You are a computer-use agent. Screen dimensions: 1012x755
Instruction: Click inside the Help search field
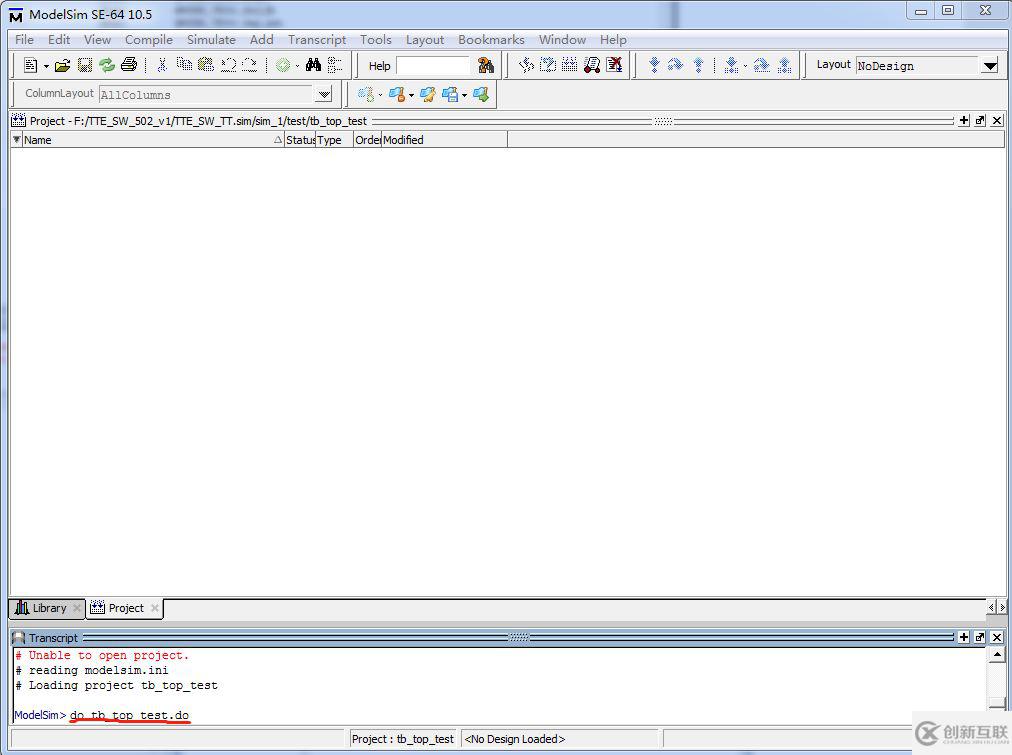(x=434, y=66)
